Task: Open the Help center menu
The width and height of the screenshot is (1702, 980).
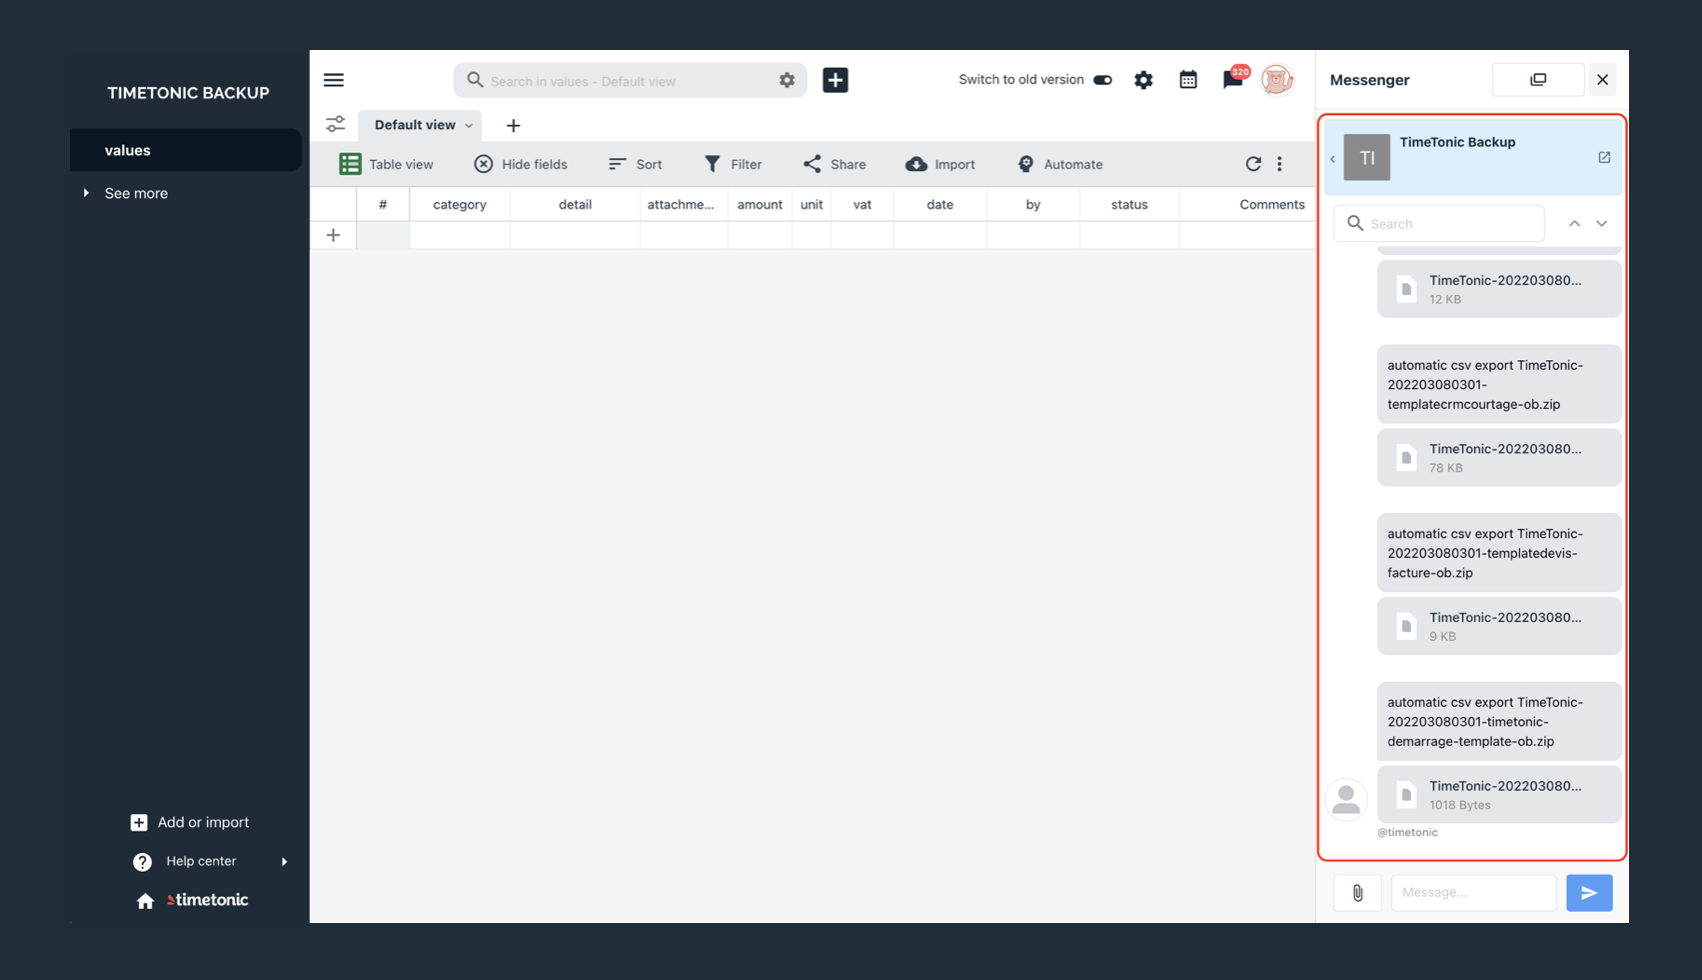Action: [x=210, y=861]
